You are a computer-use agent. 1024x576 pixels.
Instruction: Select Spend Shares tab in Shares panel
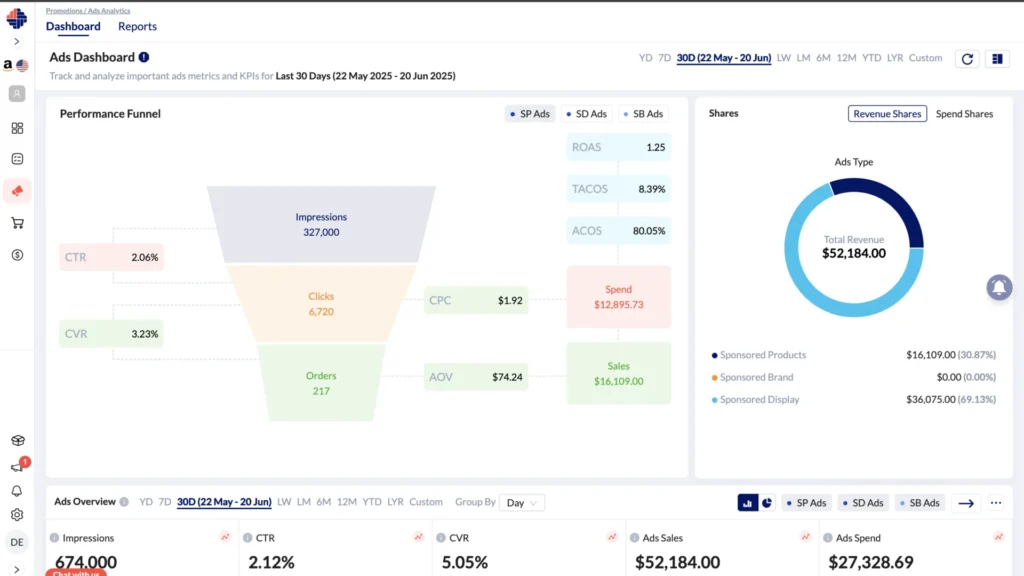[x=964, y=114]
